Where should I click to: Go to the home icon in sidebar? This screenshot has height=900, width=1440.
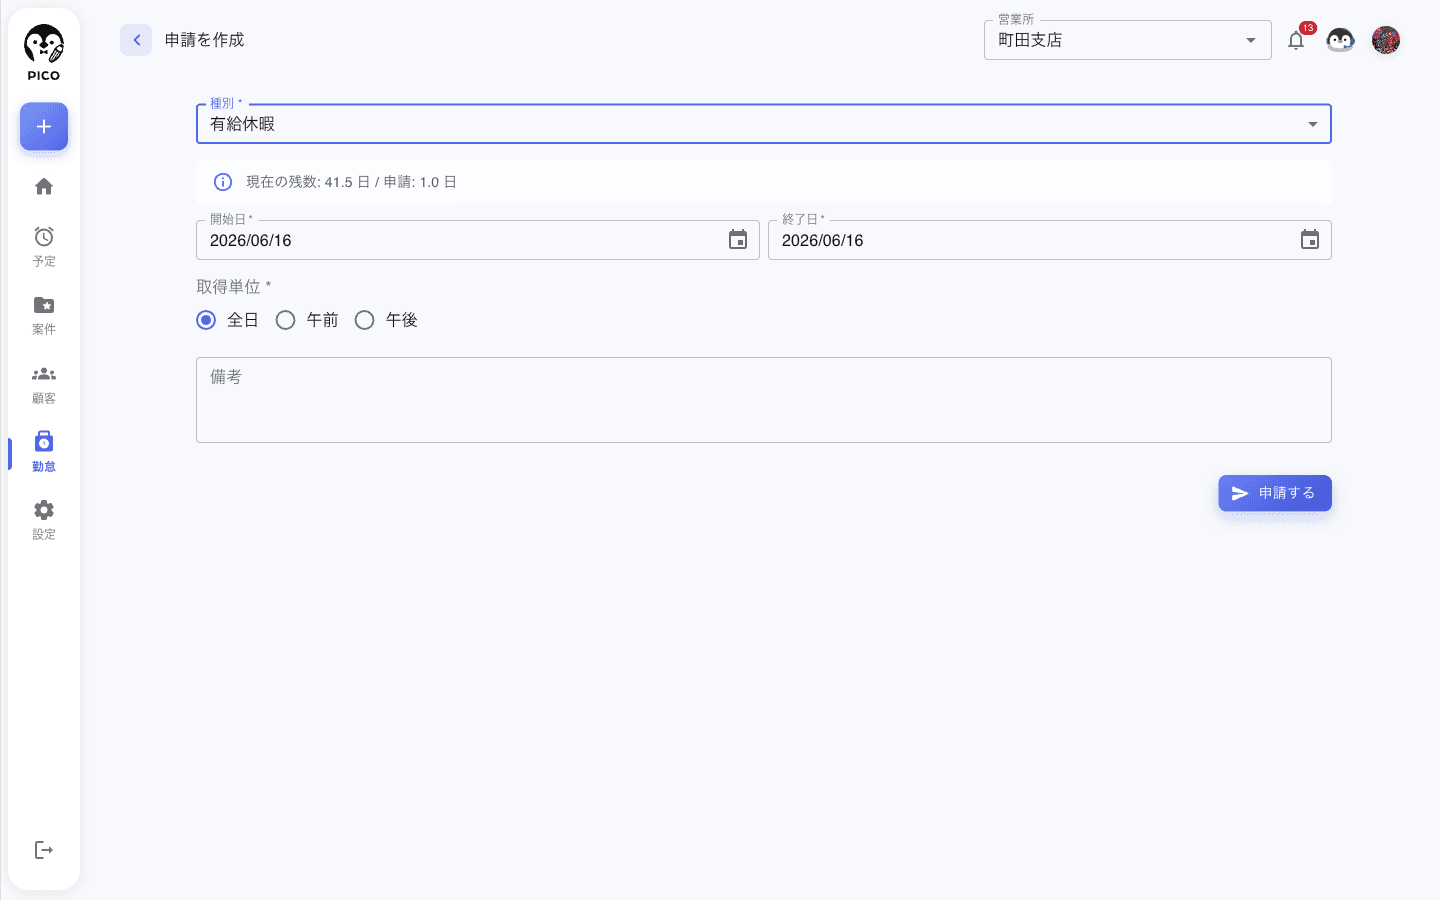tap(44, 187)
